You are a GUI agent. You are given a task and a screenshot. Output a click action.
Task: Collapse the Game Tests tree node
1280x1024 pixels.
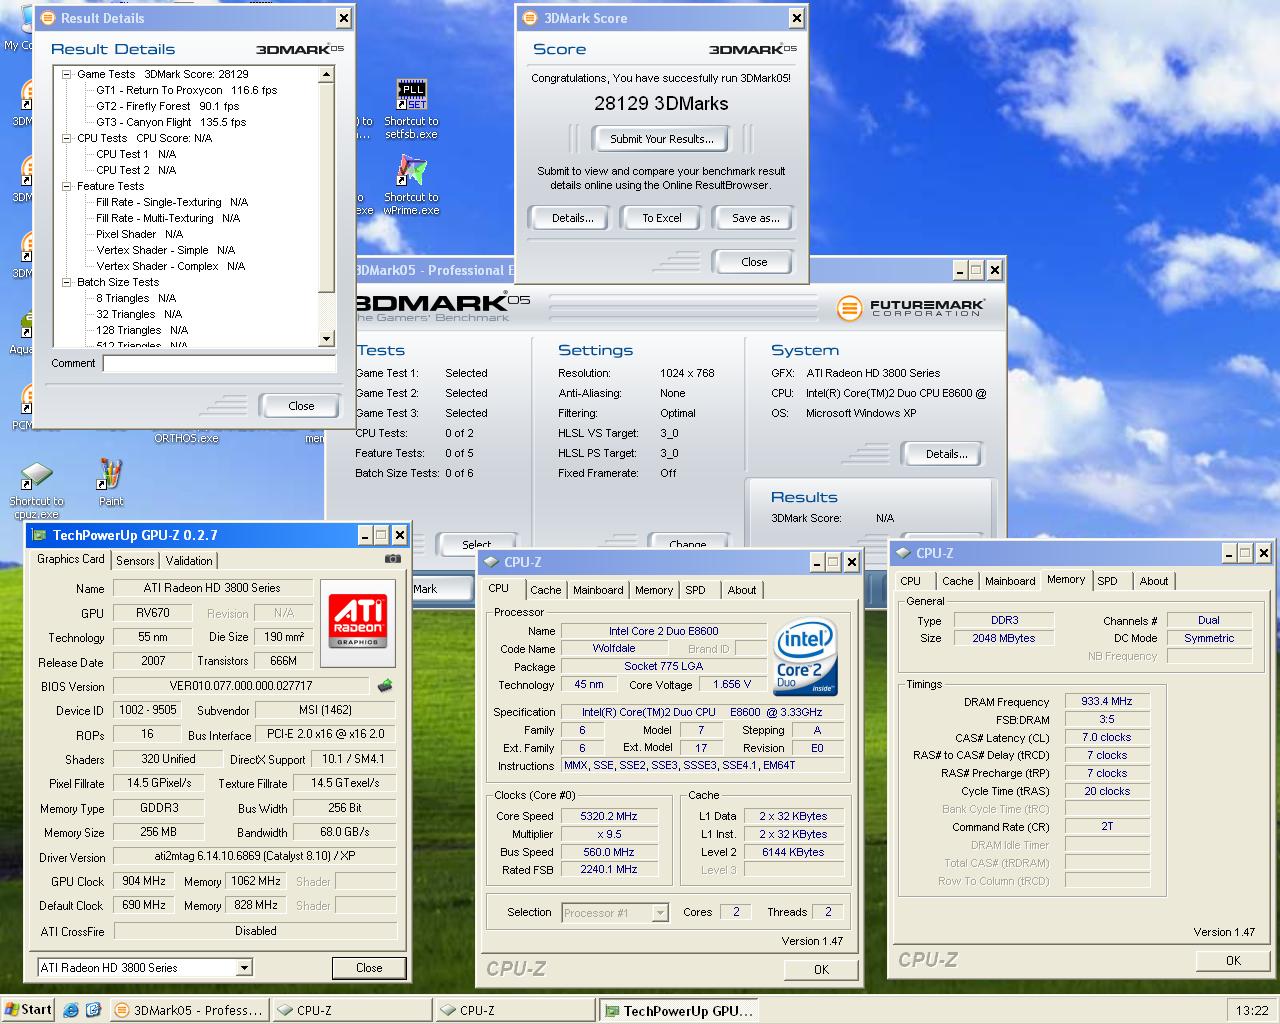tap(67, 74)
